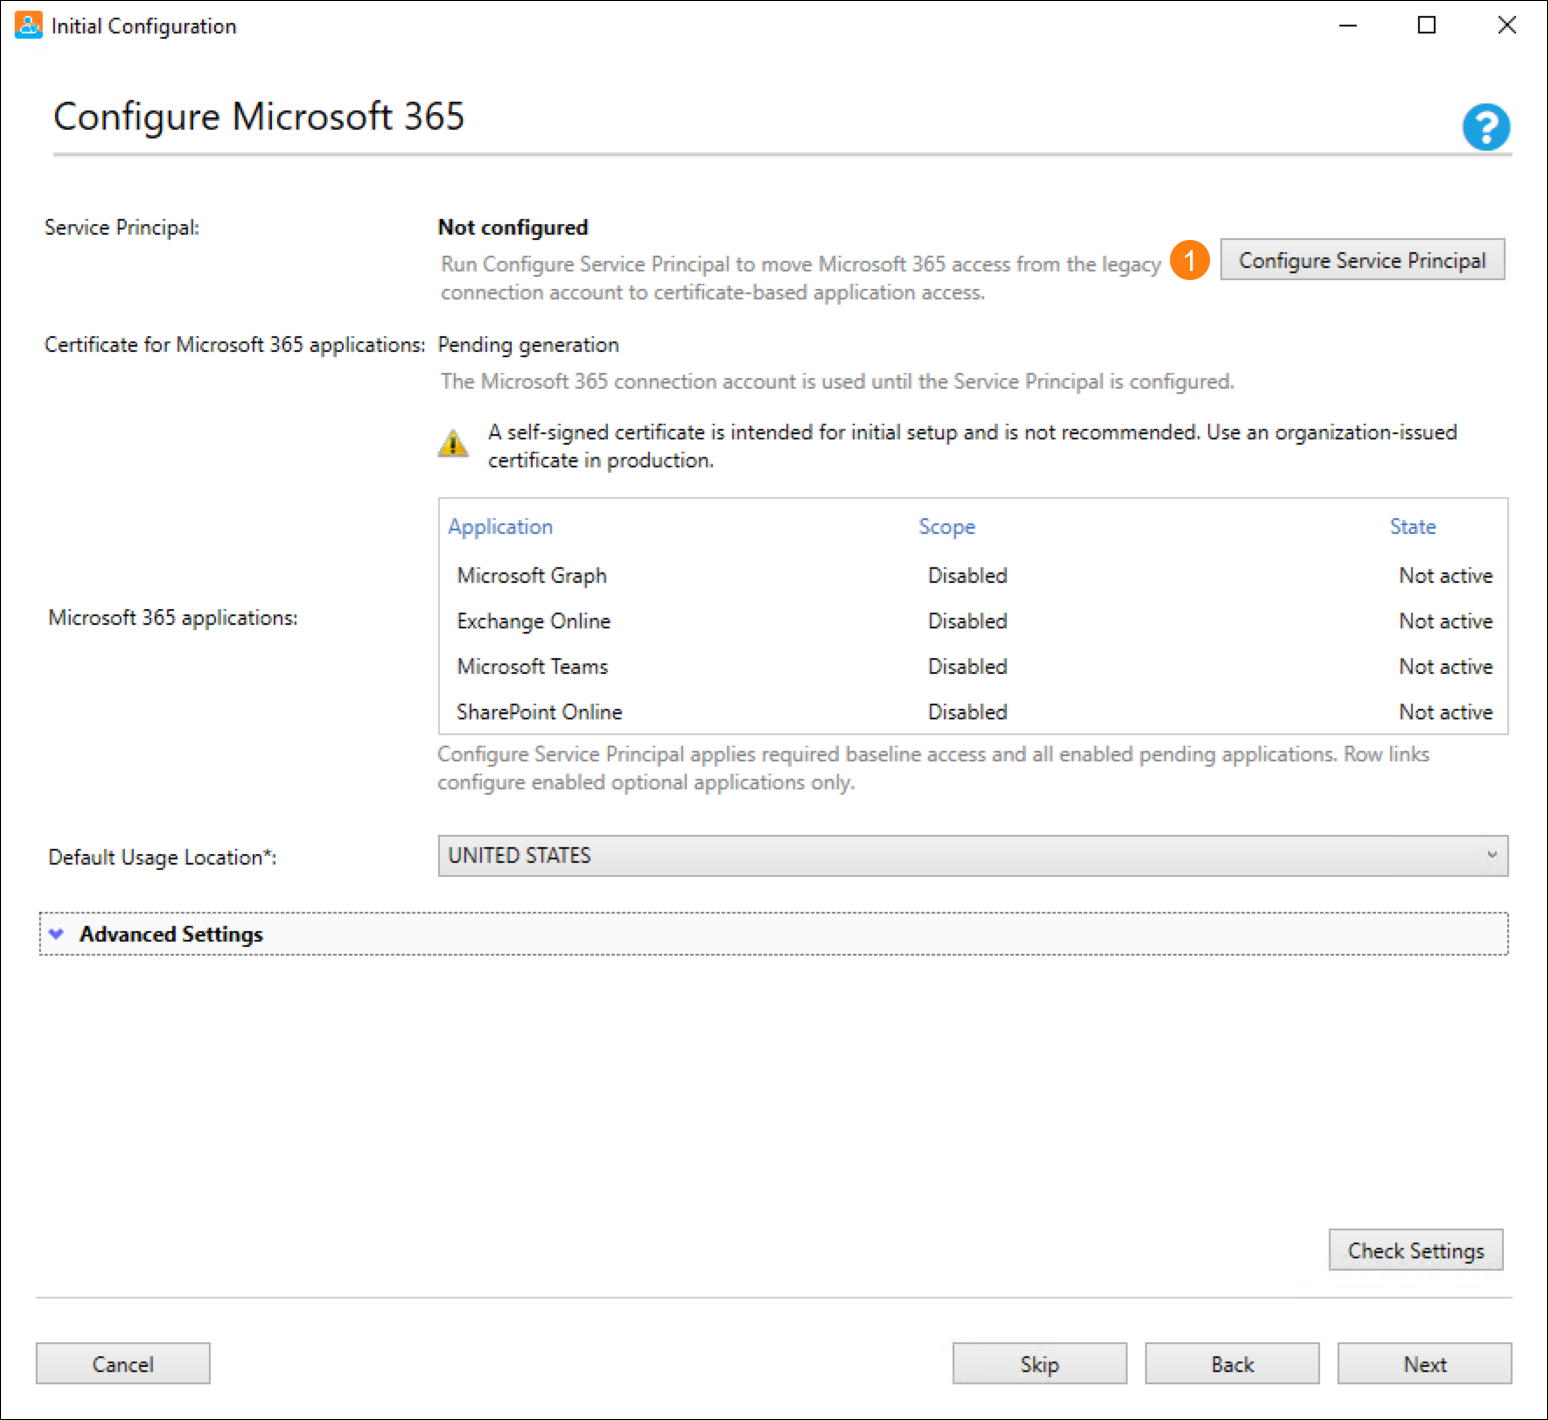Go back with the Back button
This screenshot has width=1548, height=1420.
point(1232,1364)
